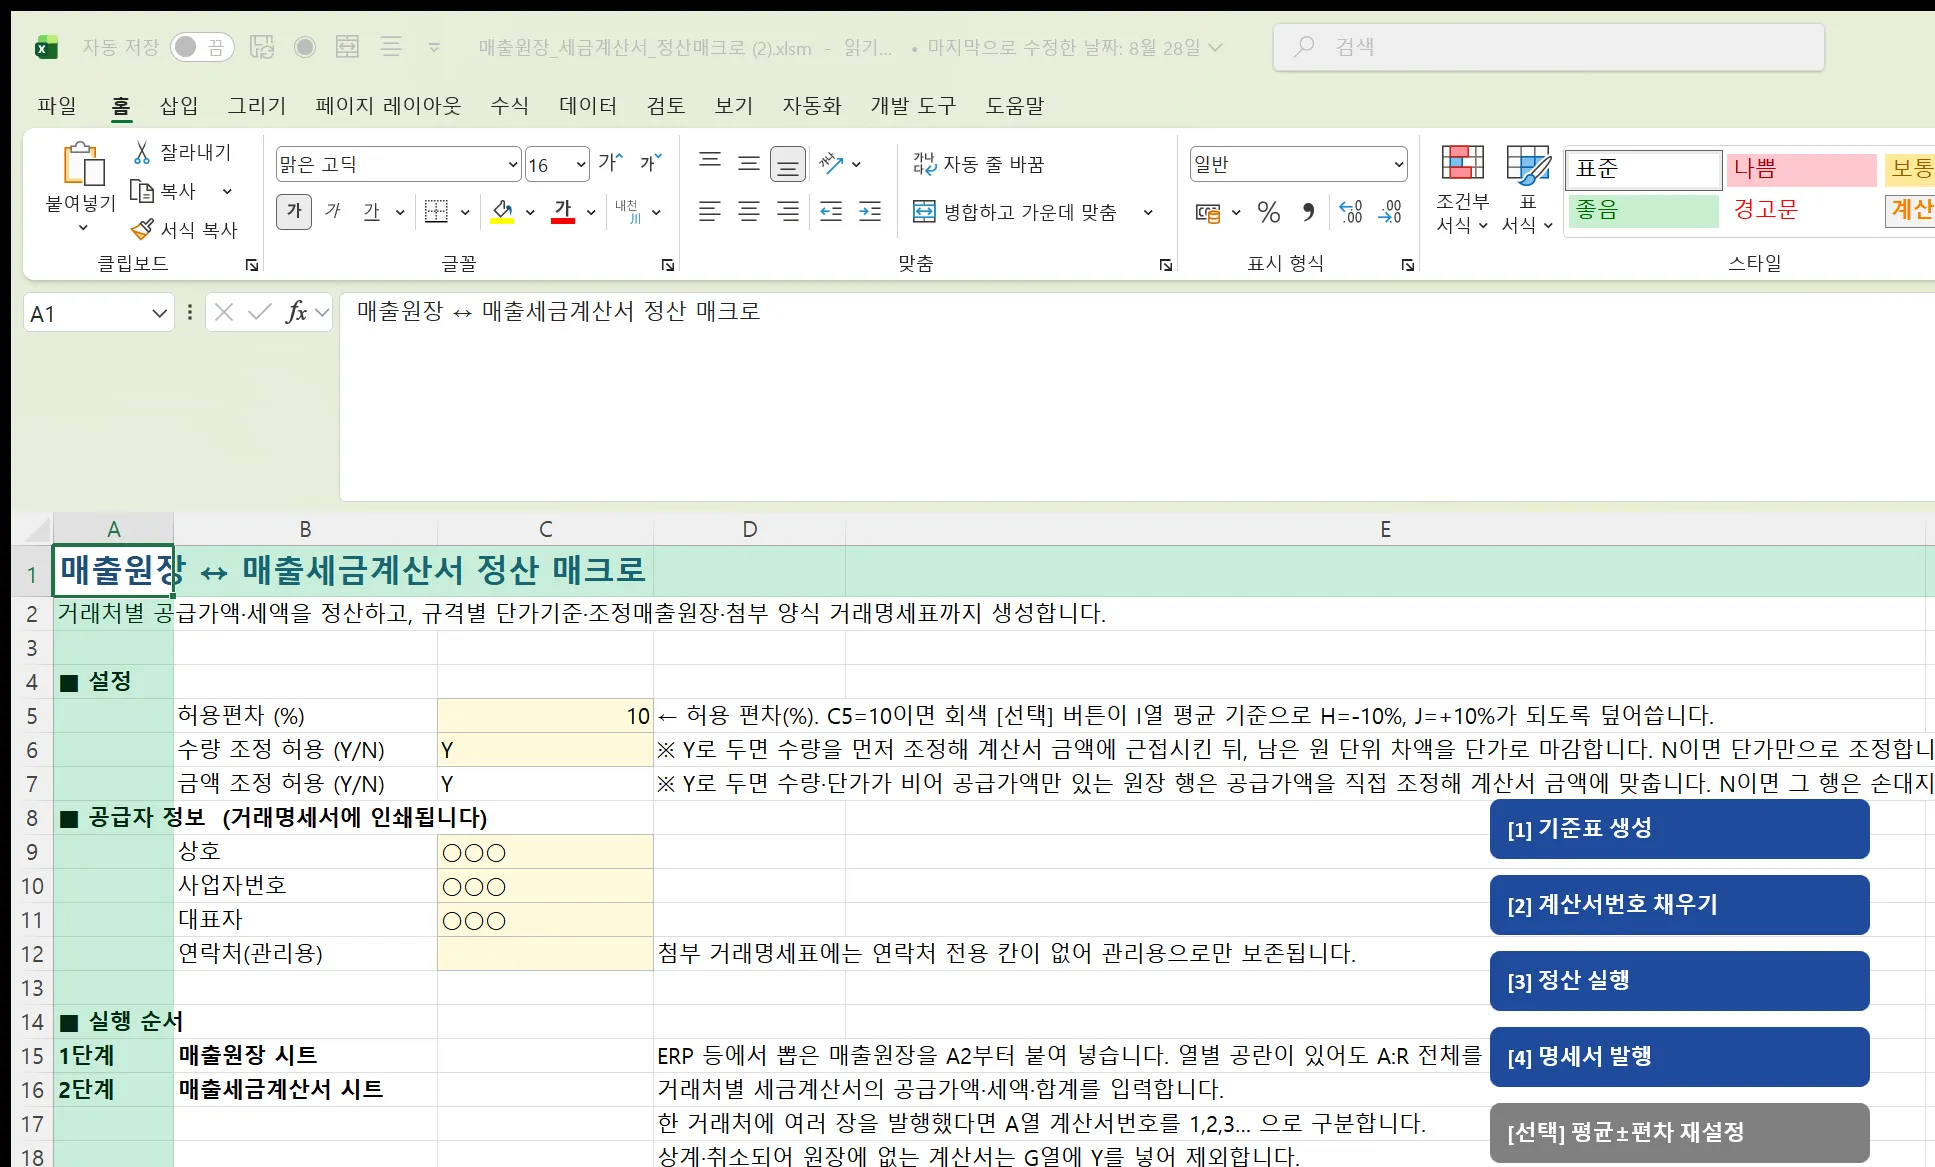
Task: Click Merge and Center (병합하고 가운데 맞춤)
Action: click(1015, 212)
